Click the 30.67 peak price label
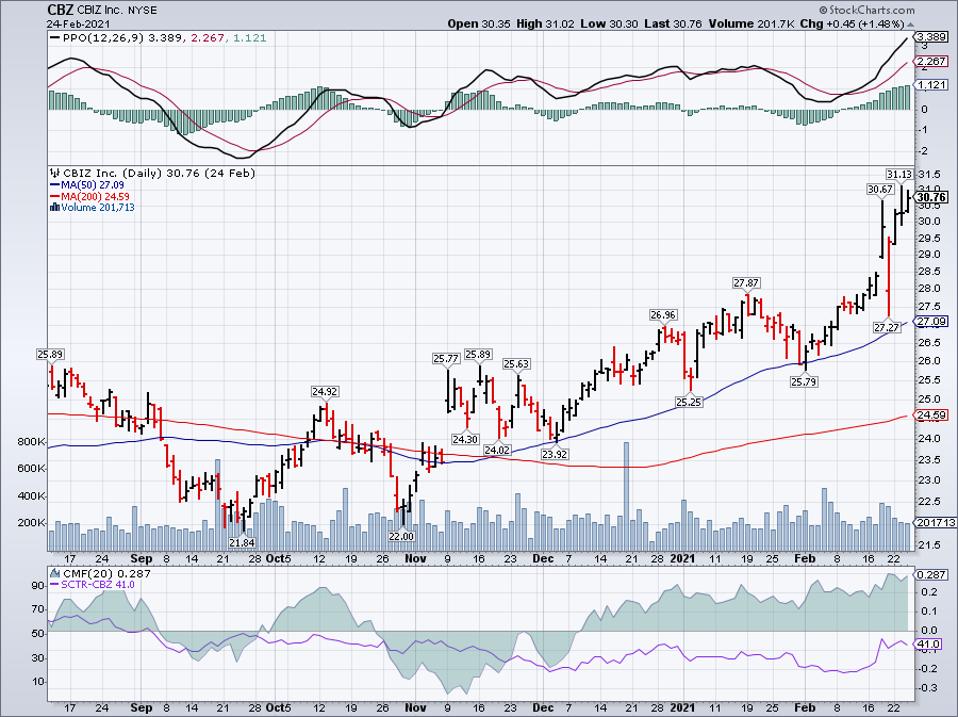Viewport: 958px width, 717px height. tap(880, 189)
